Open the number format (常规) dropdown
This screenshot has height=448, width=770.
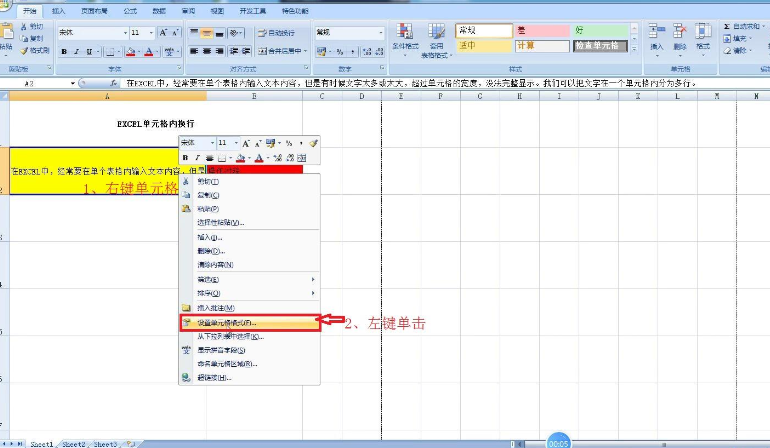[x=381, y=32]
